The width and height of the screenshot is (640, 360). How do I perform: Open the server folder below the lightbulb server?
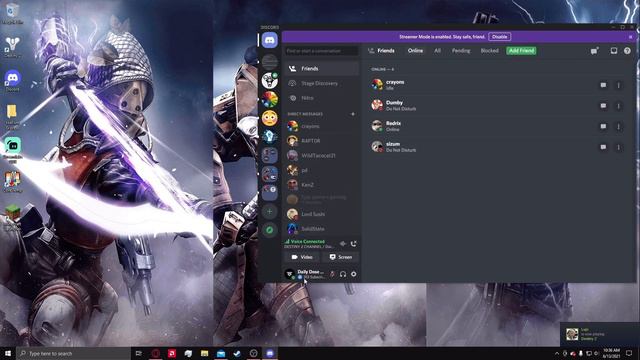pyautogui.click(x=269, y=155)
